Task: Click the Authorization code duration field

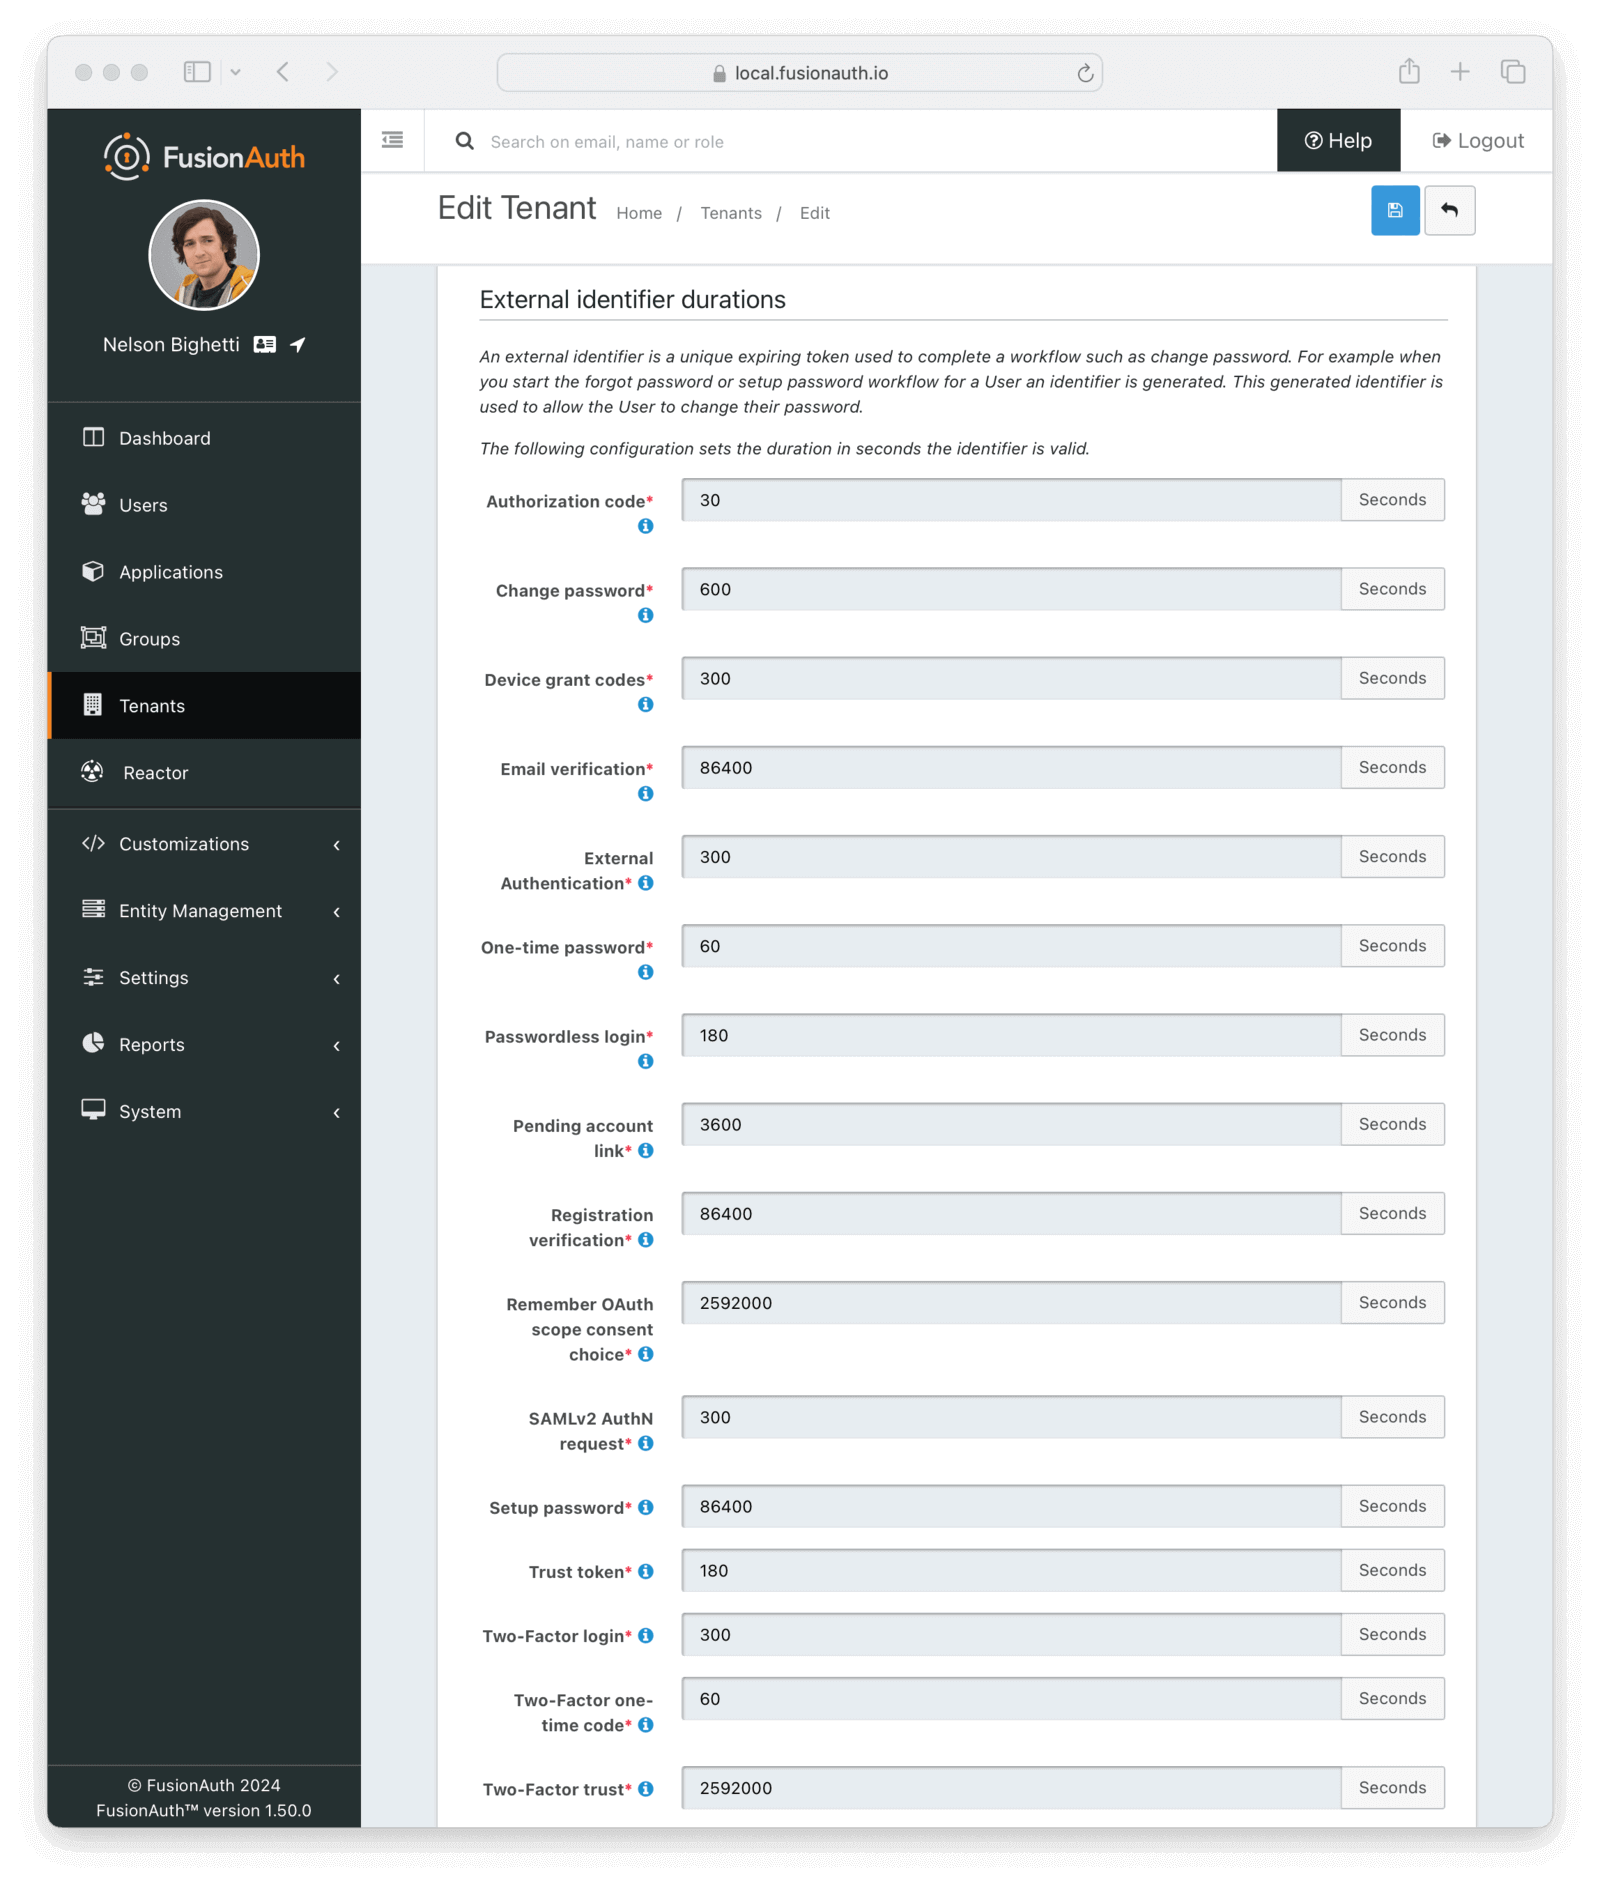Action: [x=1011, y=500]
